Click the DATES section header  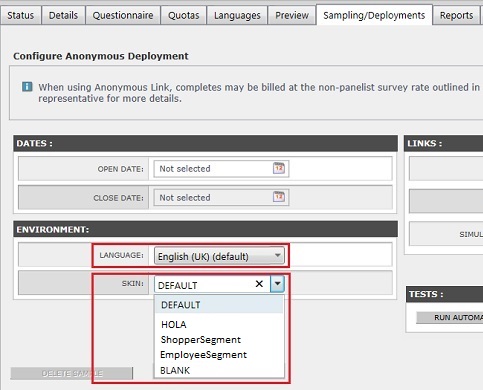(205, 143)
